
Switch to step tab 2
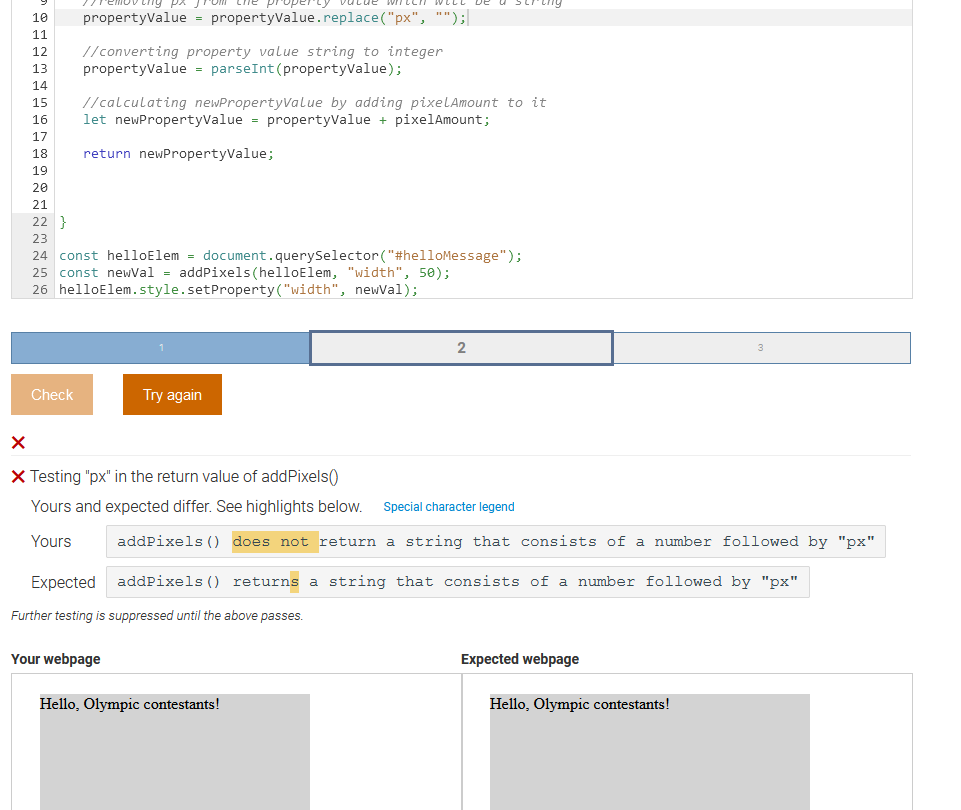461,347
